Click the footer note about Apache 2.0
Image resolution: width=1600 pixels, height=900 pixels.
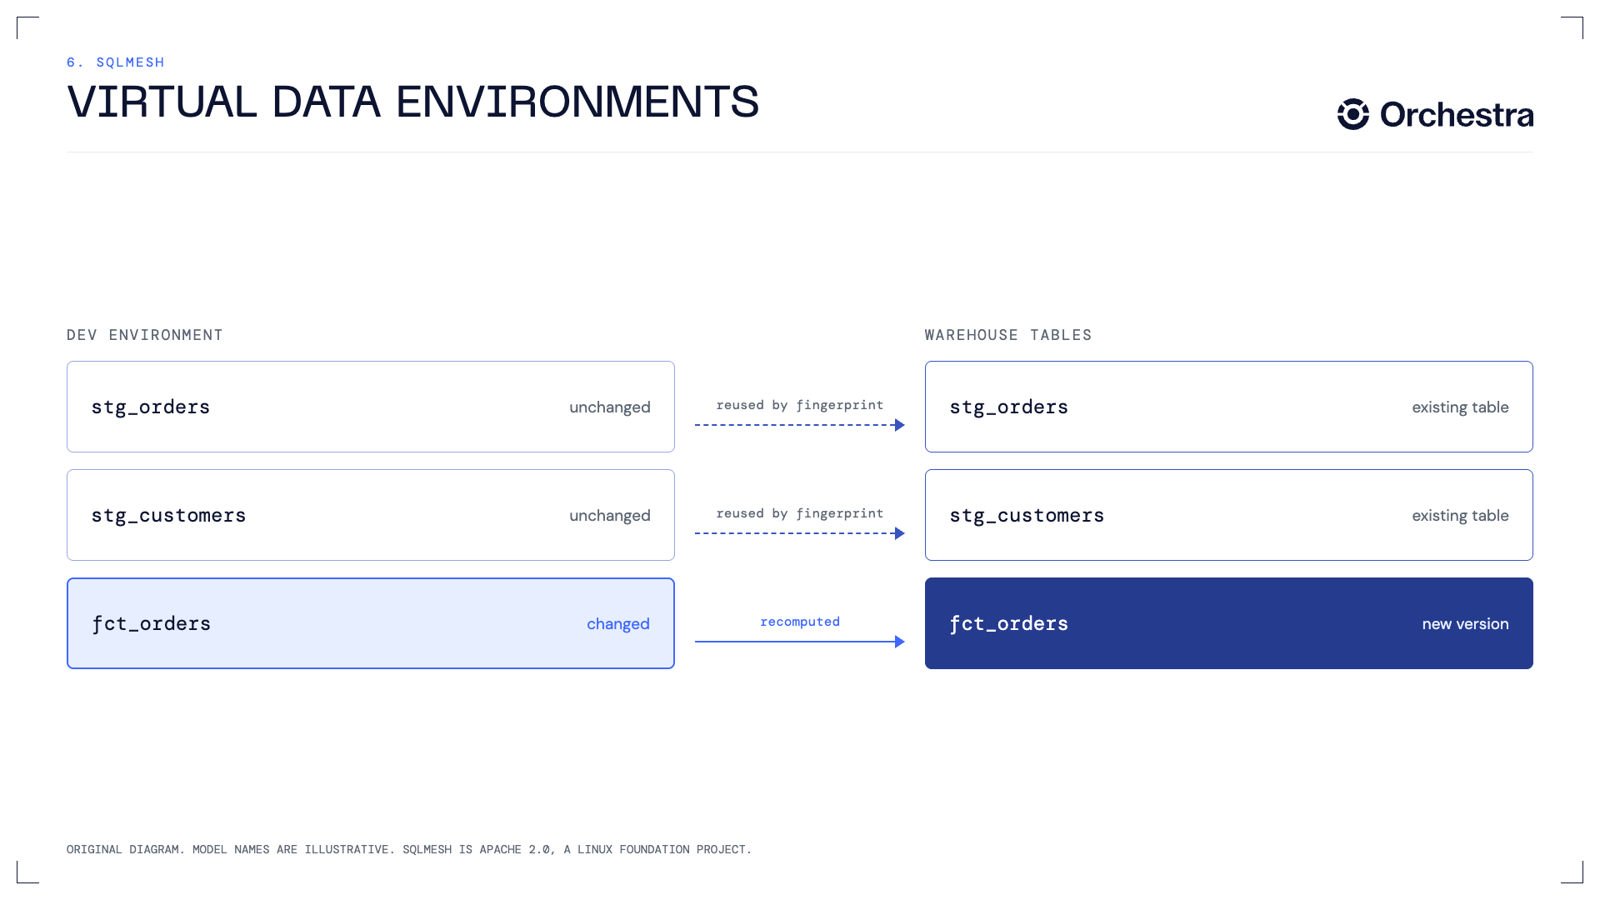tap(409, 850)
